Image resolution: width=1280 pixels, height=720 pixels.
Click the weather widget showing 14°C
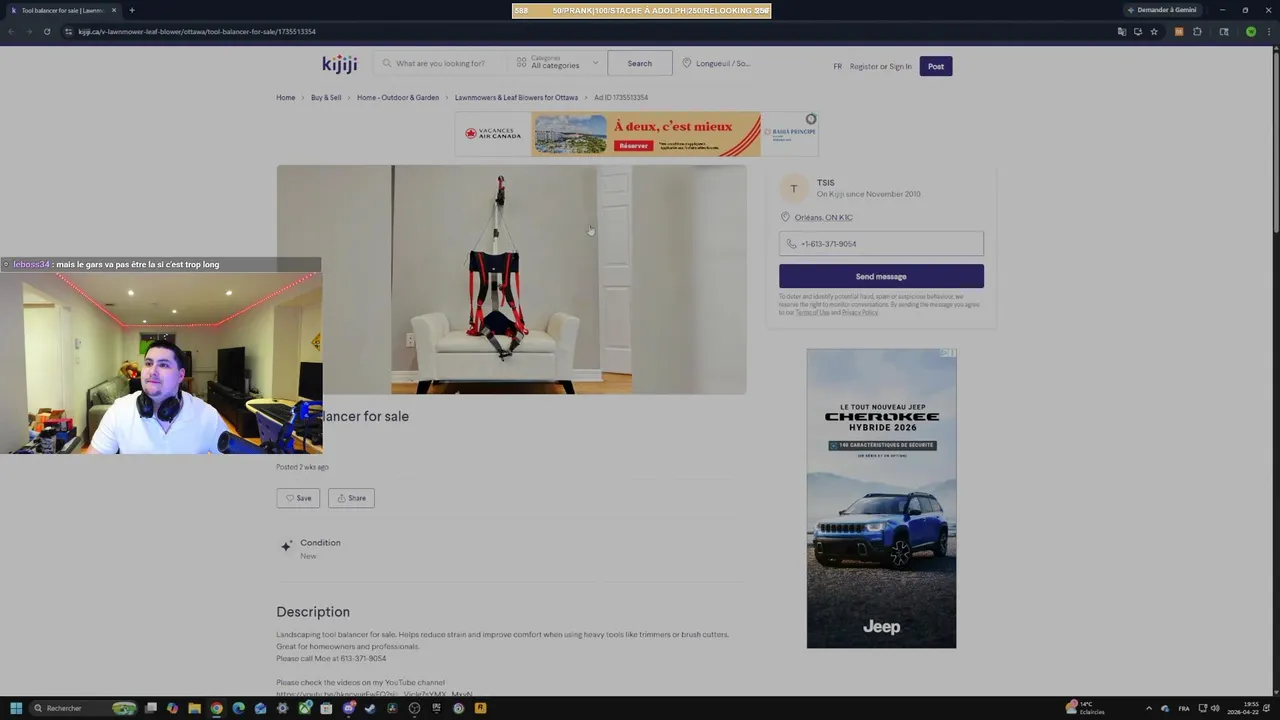coord(1087,708)
